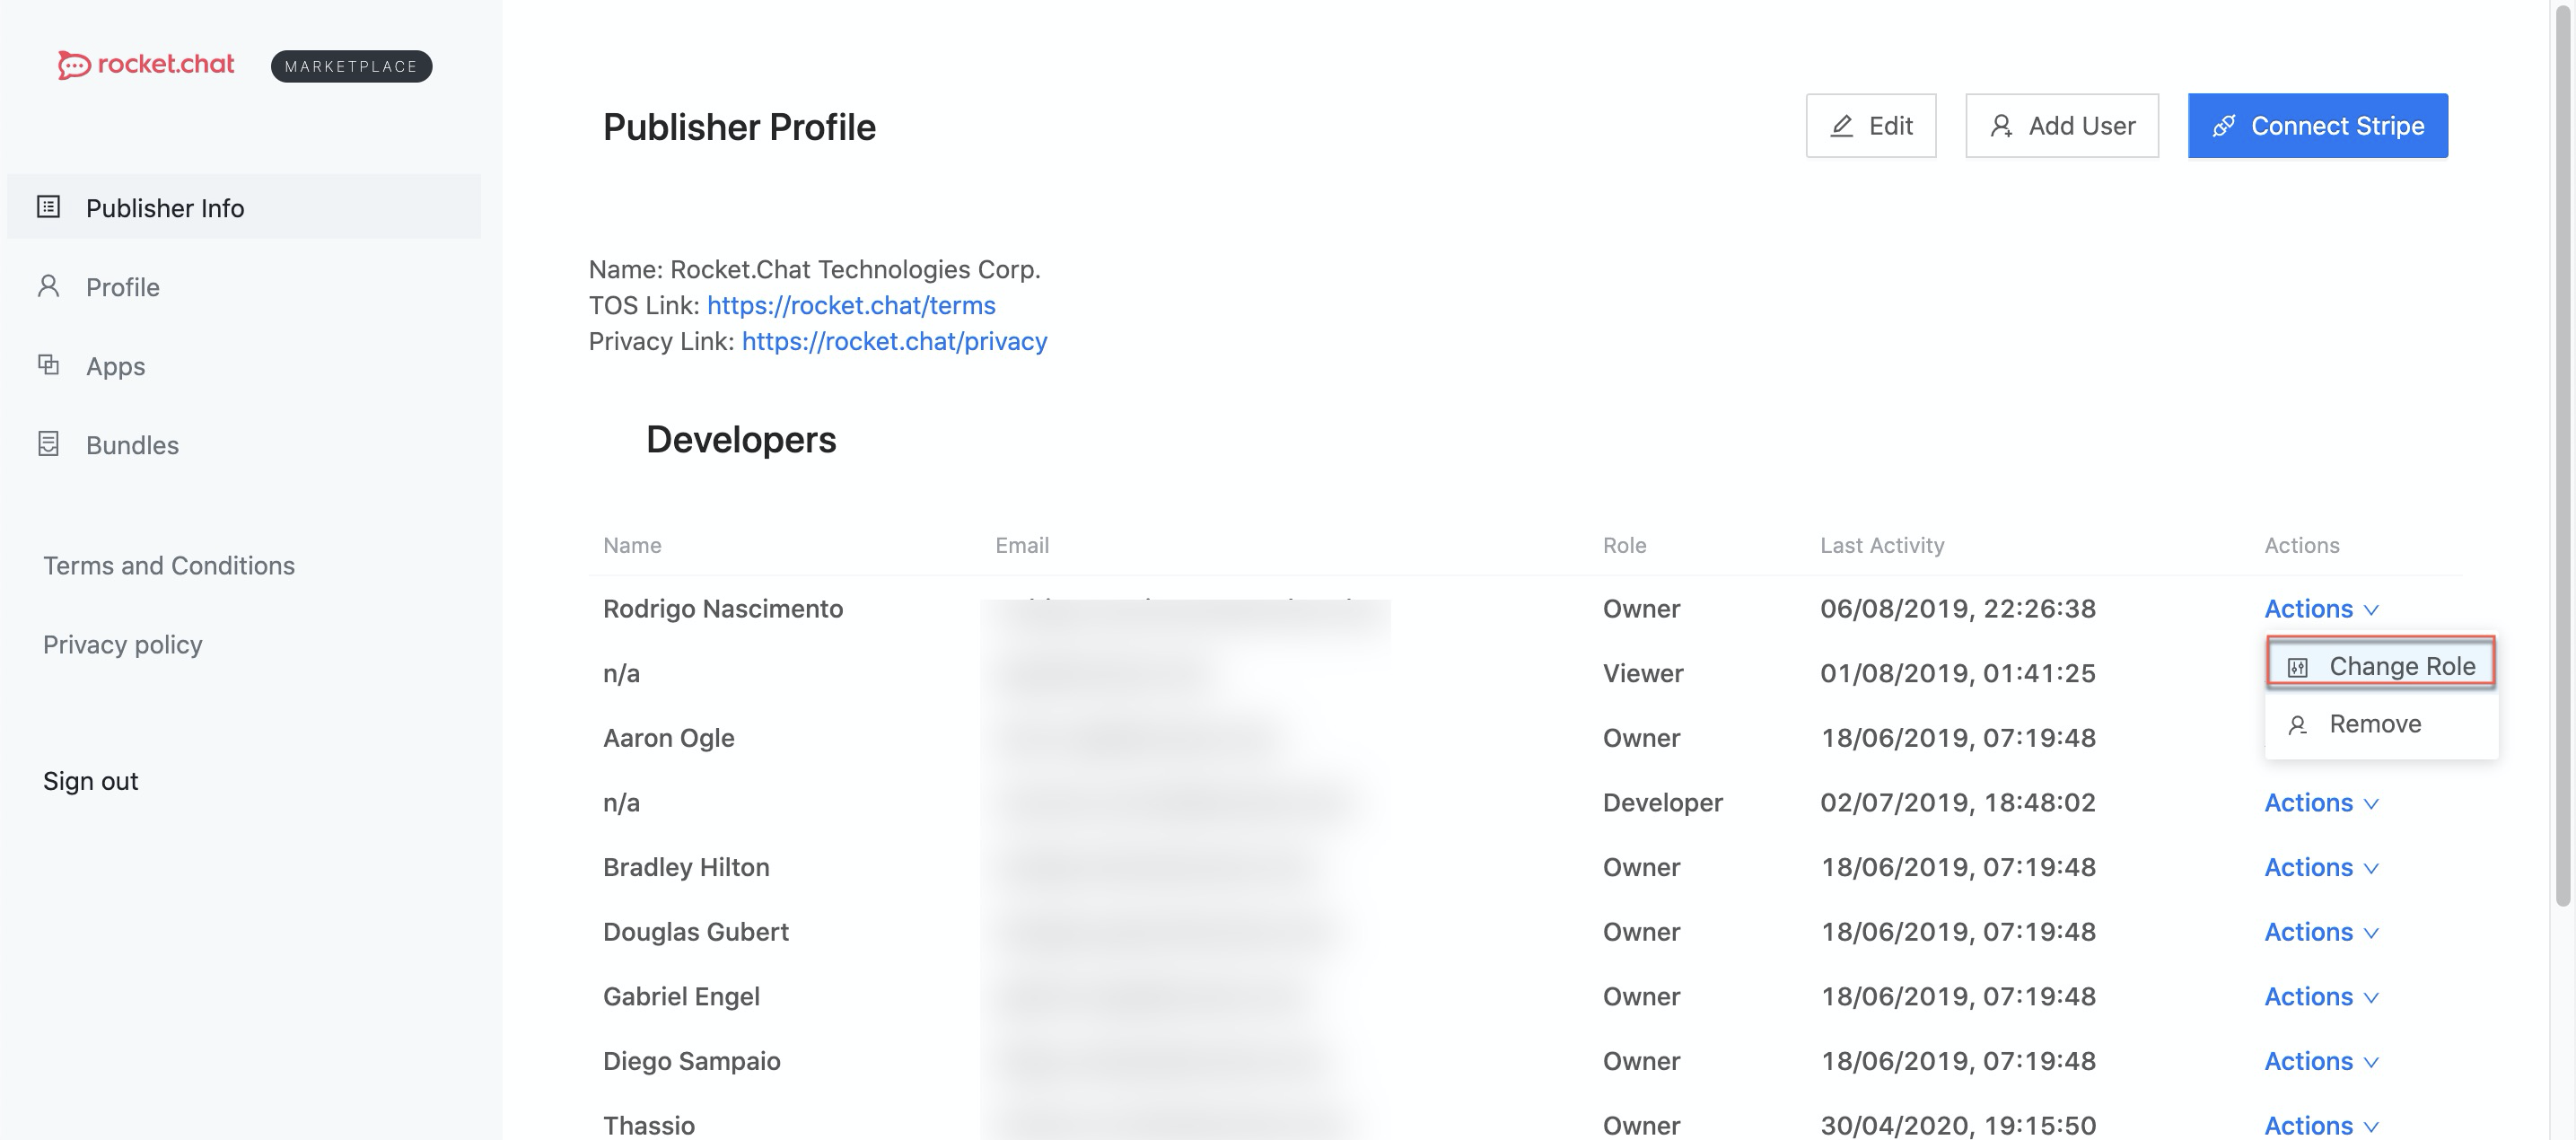Screen dimensions: 2576x1140
Task: Click the Apps icon in sidebar
Action: 48,365
